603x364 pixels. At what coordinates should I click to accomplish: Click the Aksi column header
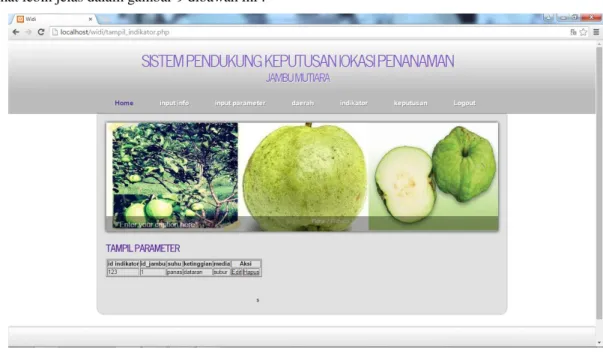pyautogui.click(x=246, y=264)
